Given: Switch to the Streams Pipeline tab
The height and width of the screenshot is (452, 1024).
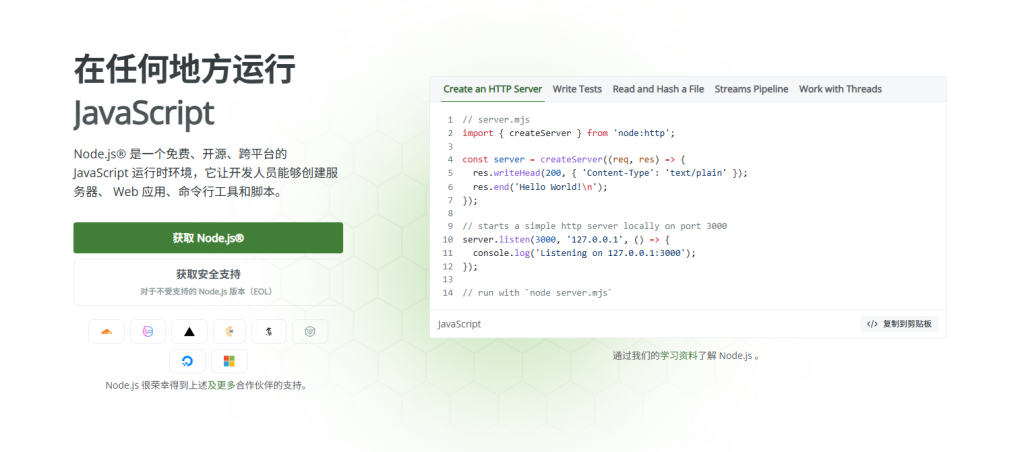Looking at the screenshot, I should click(751, 89).
